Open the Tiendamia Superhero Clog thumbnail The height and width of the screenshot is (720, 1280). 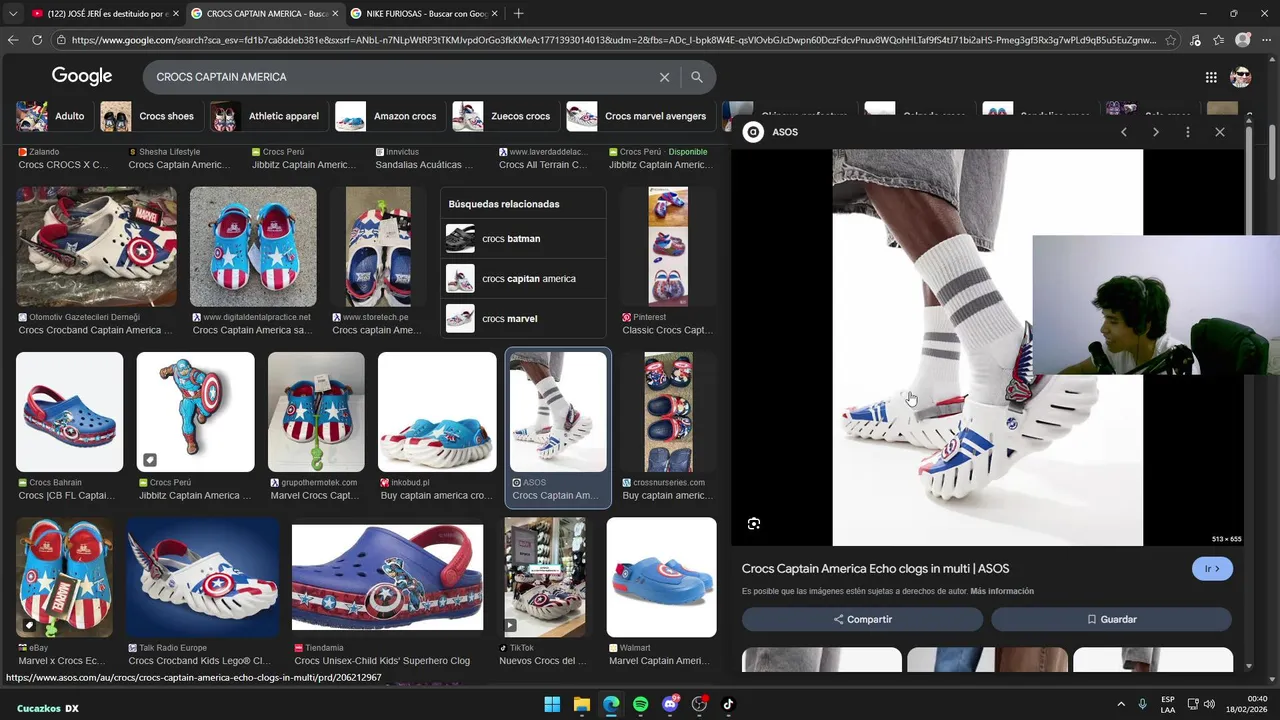(x=387, y=577)
